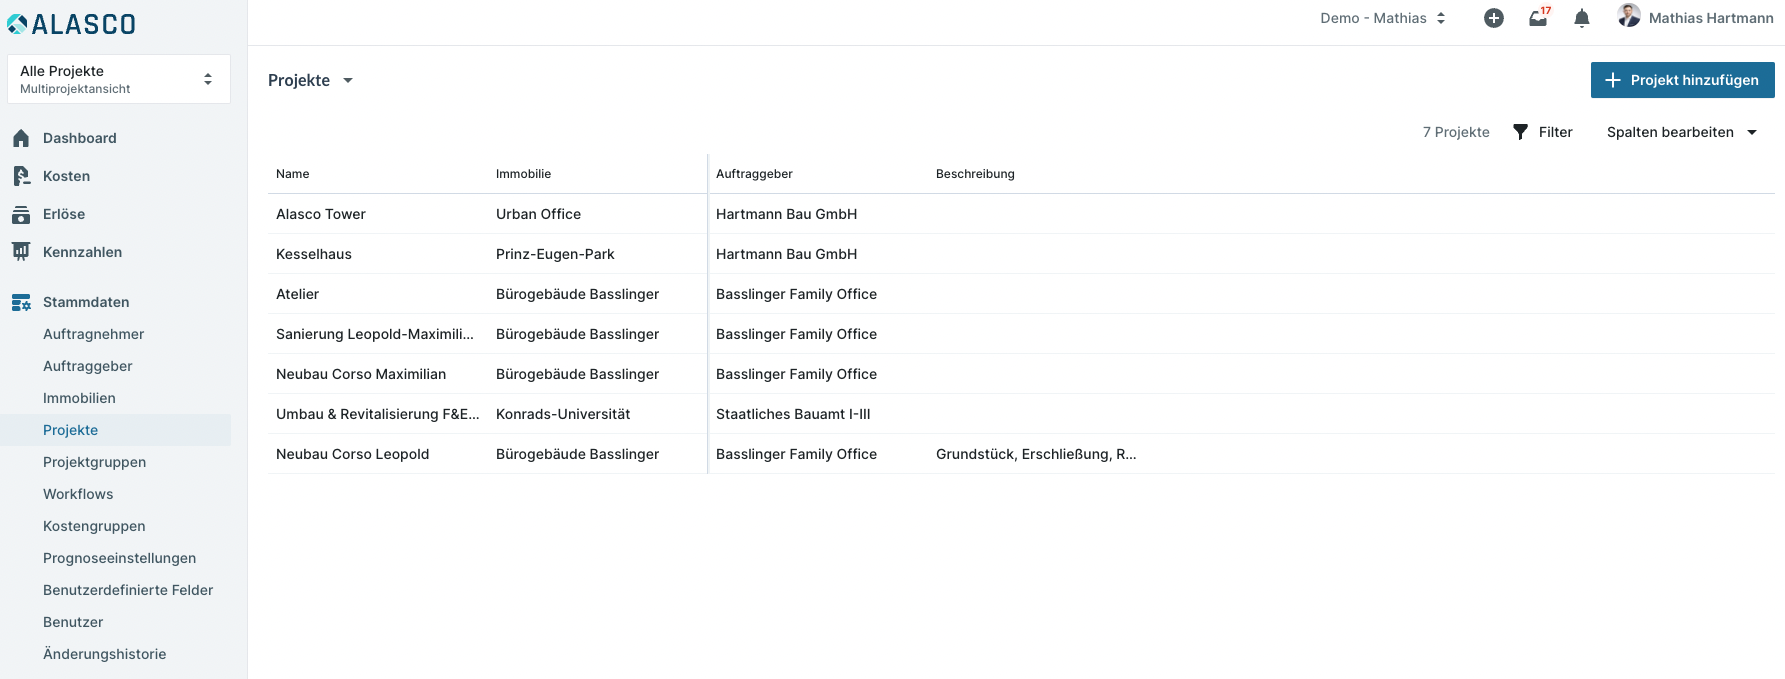Open Änderungshistorie submenu item
This screenshot has height=679, width=1785.
[105, 654]
